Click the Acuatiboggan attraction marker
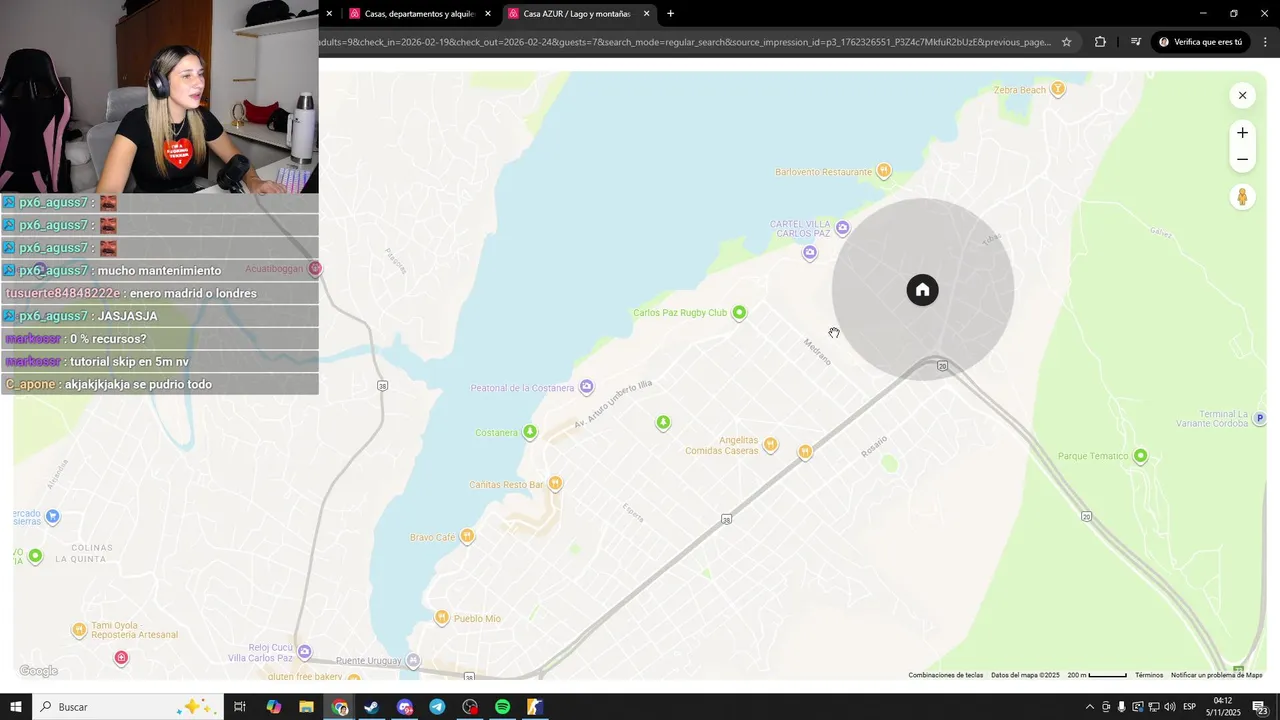Image resolution: width=1280 pixels, height=720 pixels. (x=315, y=268)
